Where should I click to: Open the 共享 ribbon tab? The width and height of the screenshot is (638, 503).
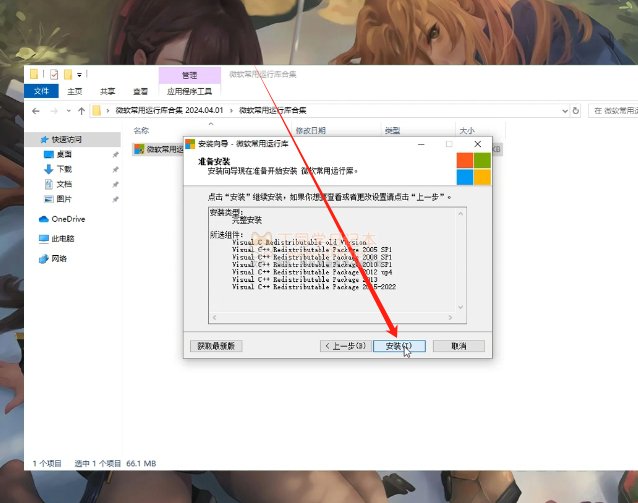[x=107, y=92]
